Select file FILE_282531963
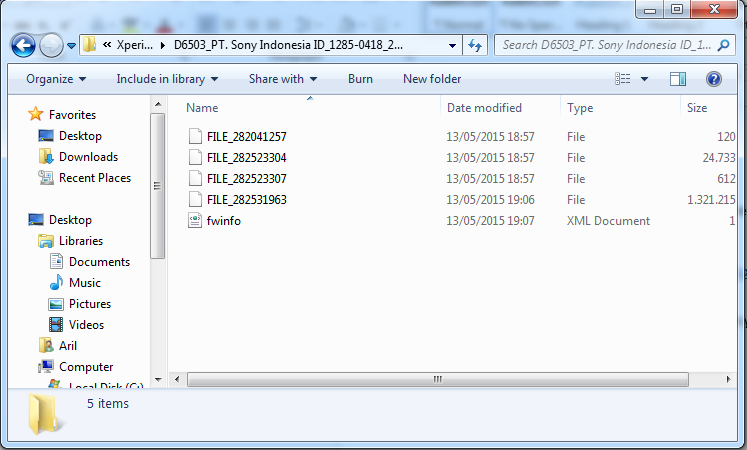Viewport: 747px width, 450px height. [x=246, y=200]
